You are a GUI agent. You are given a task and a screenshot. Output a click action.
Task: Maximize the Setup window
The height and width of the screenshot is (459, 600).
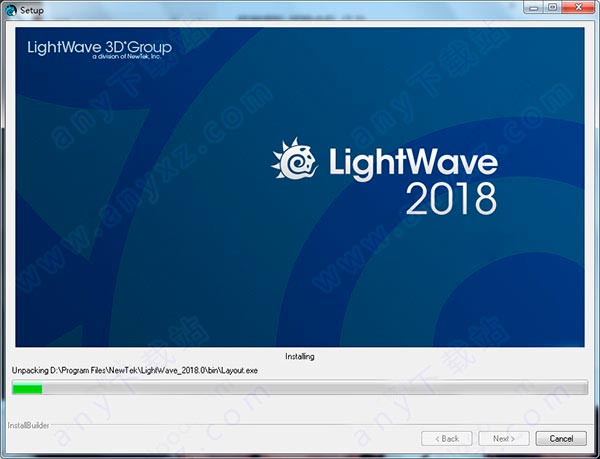[552, 7]
